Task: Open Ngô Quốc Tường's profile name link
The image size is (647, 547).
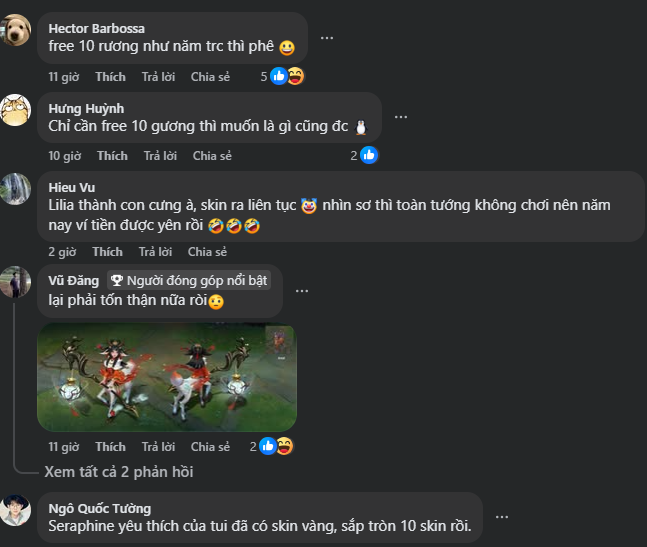Action: point(100,508)
